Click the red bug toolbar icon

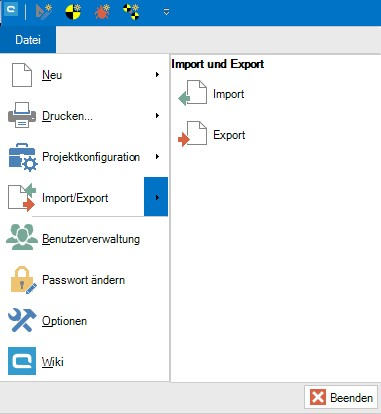(102, 12)
